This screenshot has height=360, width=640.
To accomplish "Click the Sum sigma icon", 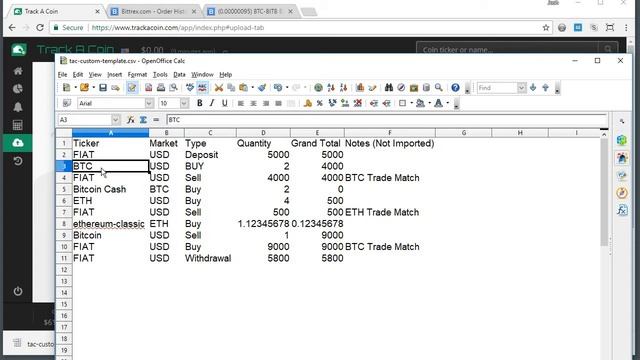I will [x=143, y=120].
